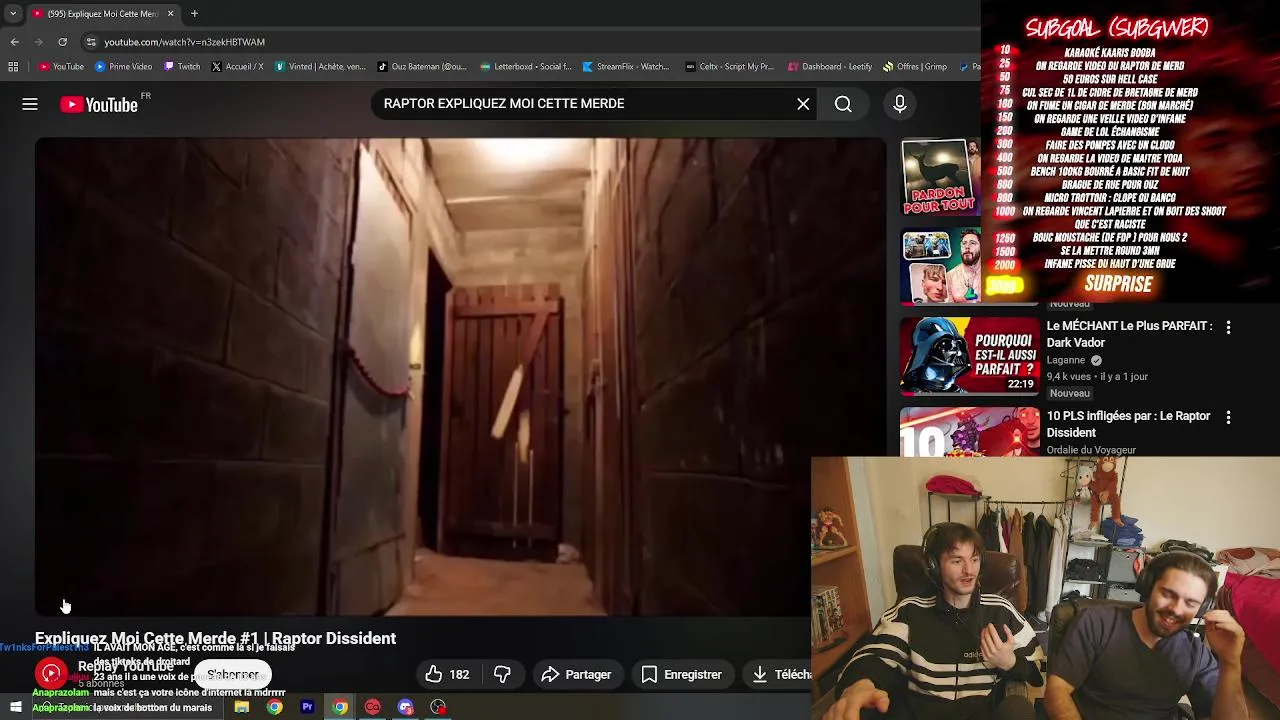Like the video with thumbs up
The height and width of the screenshot is (720, 1280).
(x=447, y=675)
